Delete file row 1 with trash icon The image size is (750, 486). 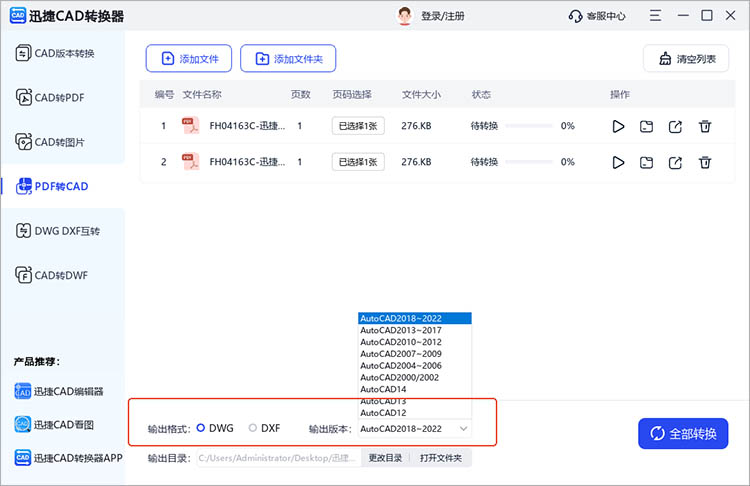click(x=705, y=126)
